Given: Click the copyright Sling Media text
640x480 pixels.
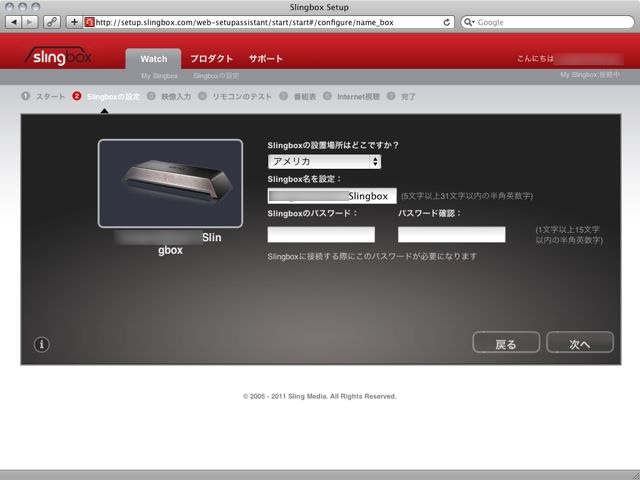Looking at the screenshot, I should click(x=320, y=396).
